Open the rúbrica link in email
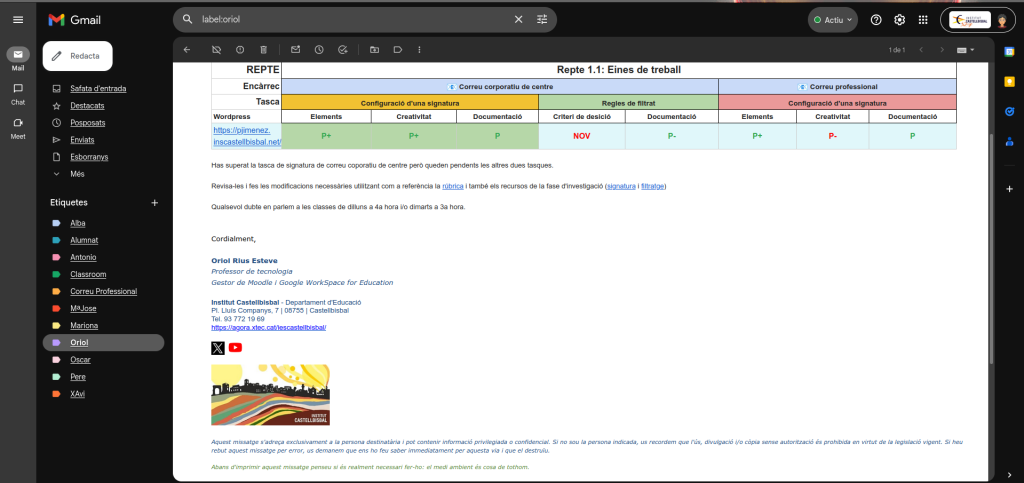1024x483 pixels. click(452, 186)
